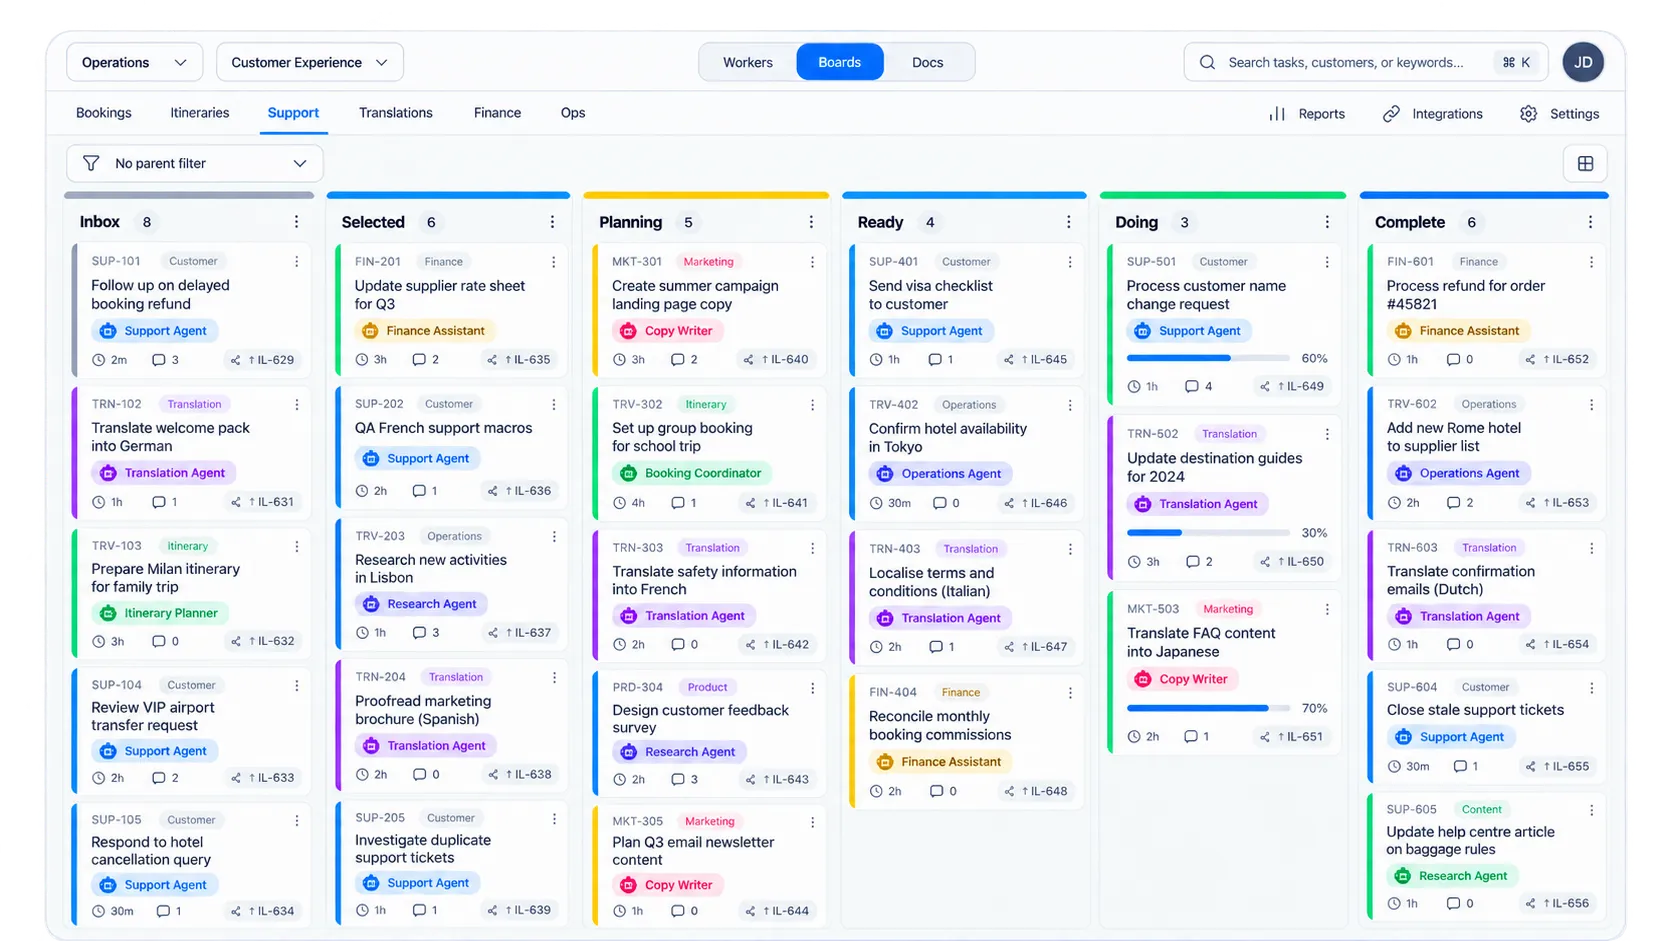This screenshot has width=1672, height=941.
Task: Click share icon beside IL-651
Action: [1265, 737]
